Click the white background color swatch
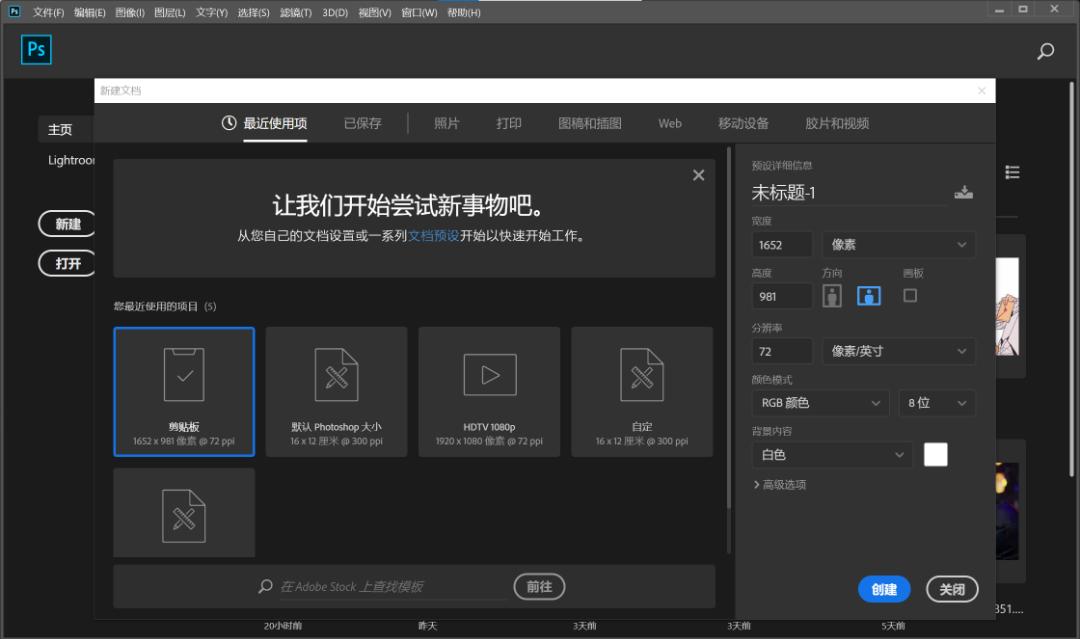 [x=935, y=454]
